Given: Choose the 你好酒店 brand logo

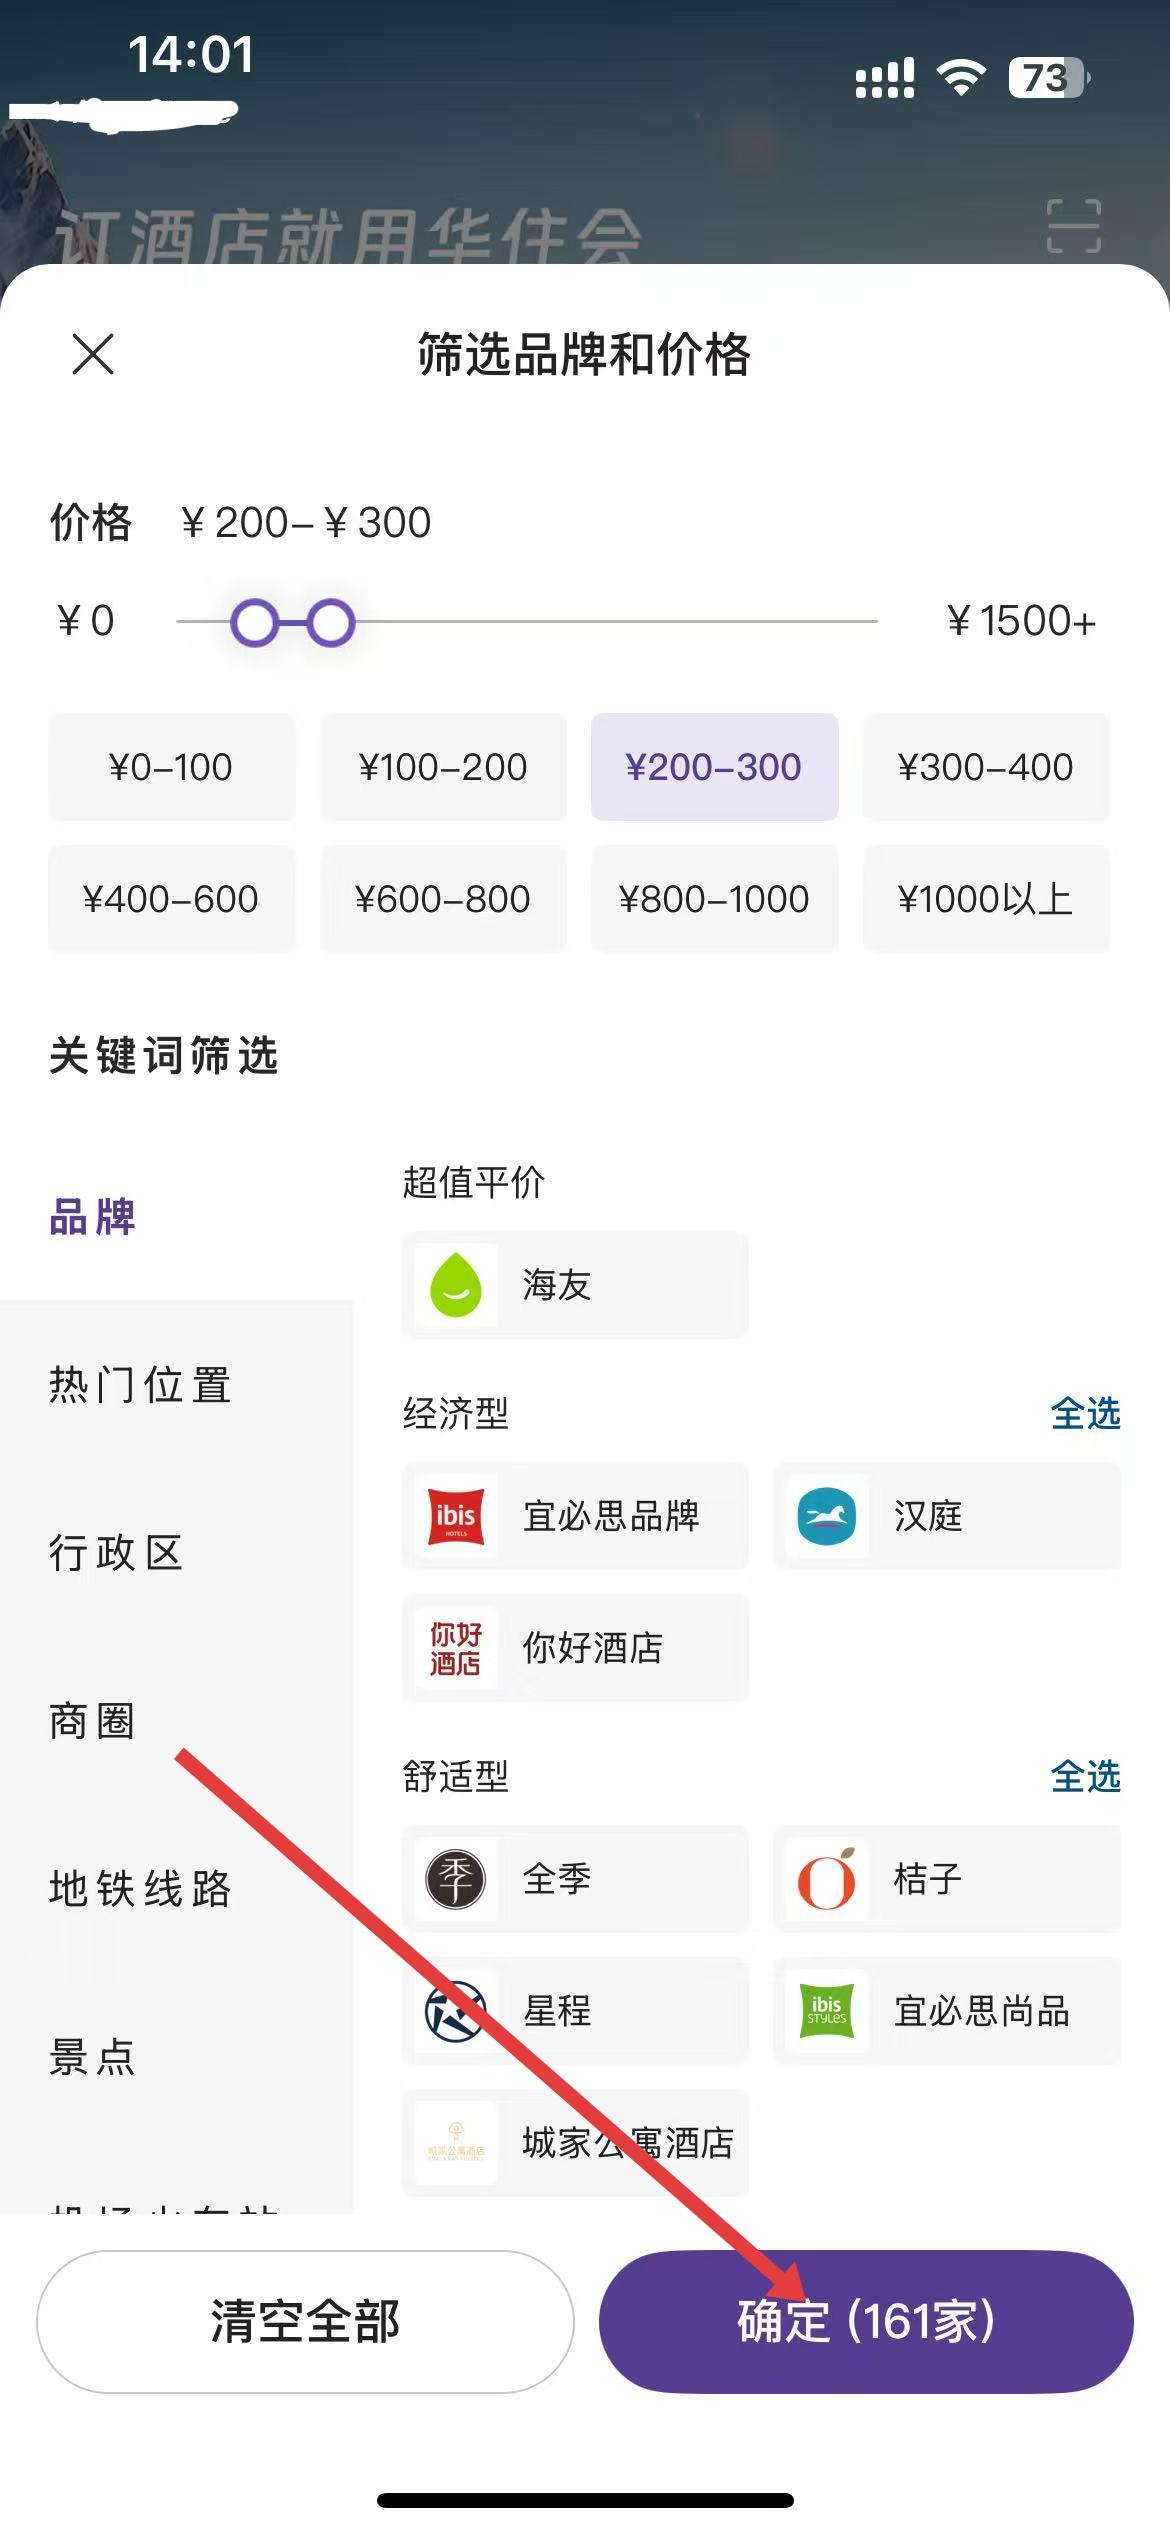Looking at the screenshot, I should click(455, 1648).
